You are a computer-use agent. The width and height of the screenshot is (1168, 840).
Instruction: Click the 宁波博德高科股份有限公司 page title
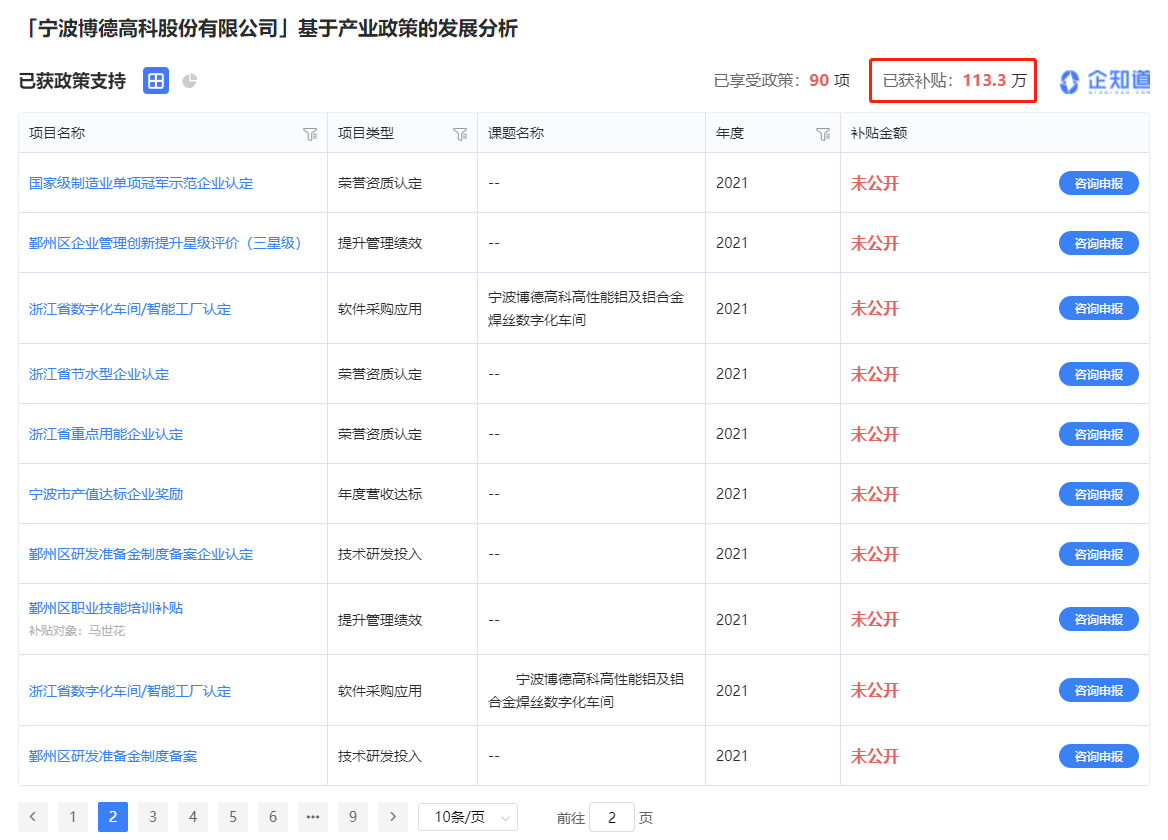(268, 28)
